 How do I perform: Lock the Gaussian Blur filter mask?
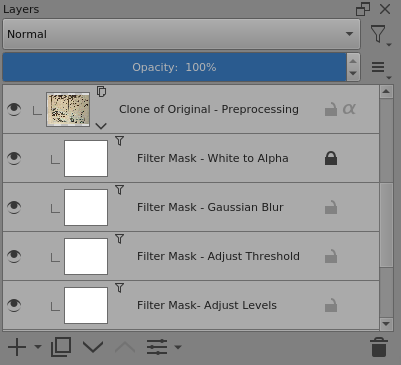tap(331, 207)
